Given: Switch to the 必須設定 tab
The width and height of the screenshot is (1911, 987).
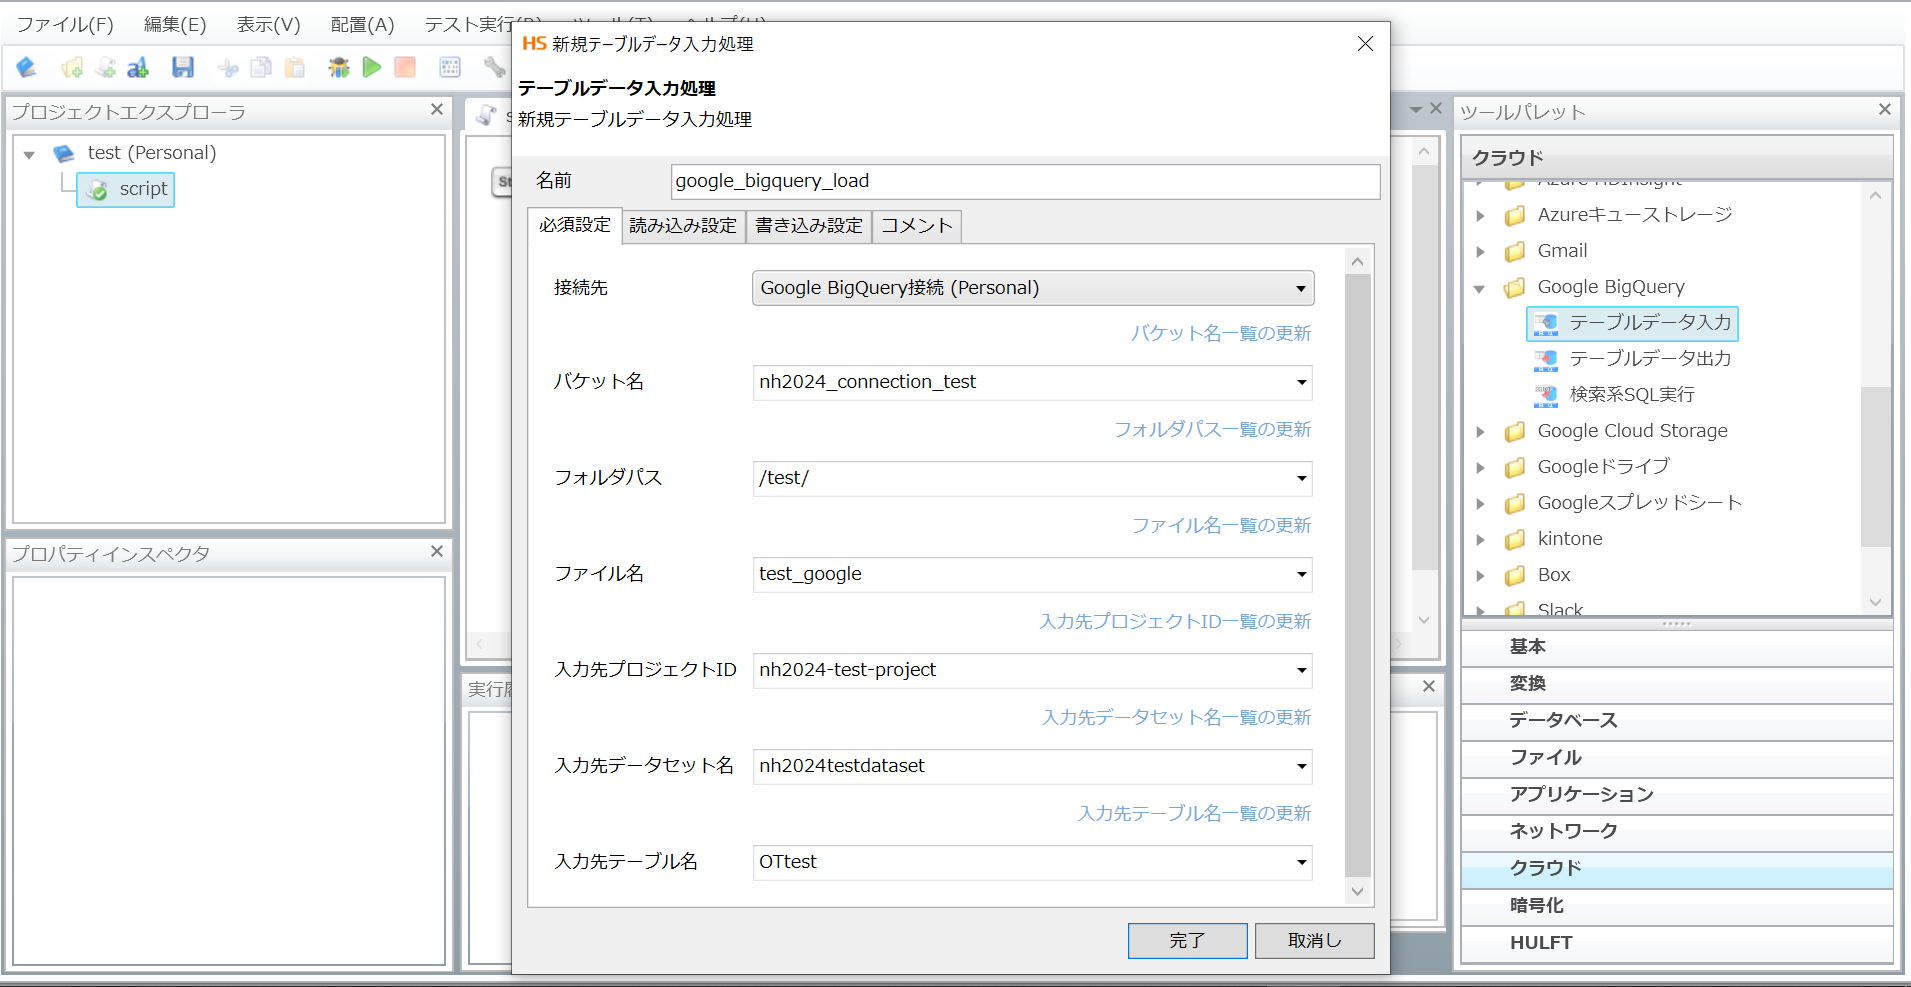Looking at the screenshot, I should pyautogui.click(x=575, y=225).
